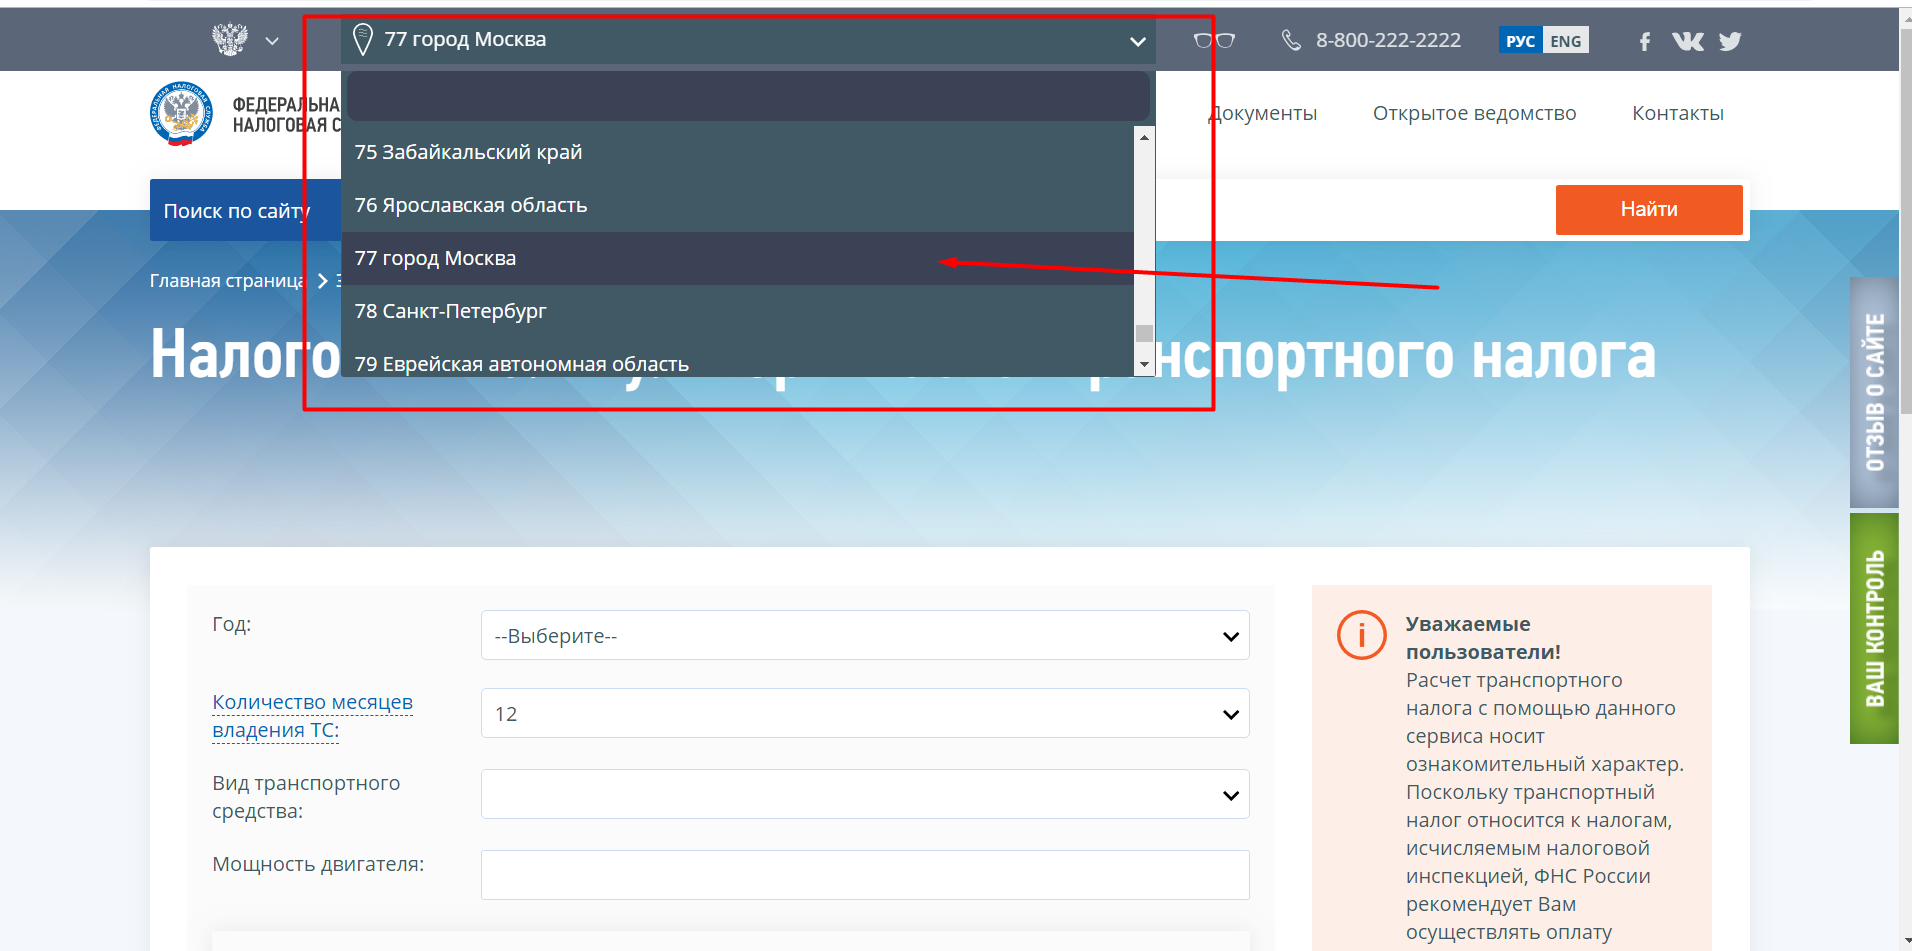
Task: Click the Мощность двигателя input field
Action: pyautogui.click(x=865, y=875)
